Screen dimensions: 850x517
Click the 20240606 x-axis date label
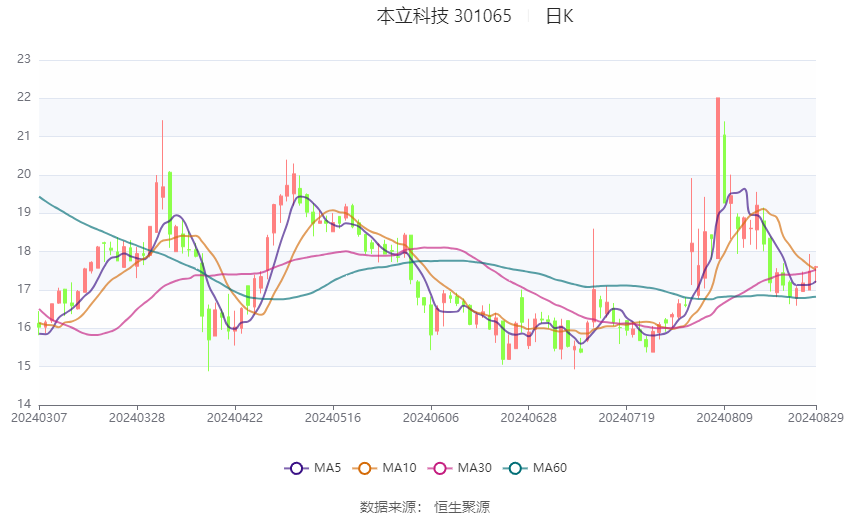(431, 418)
